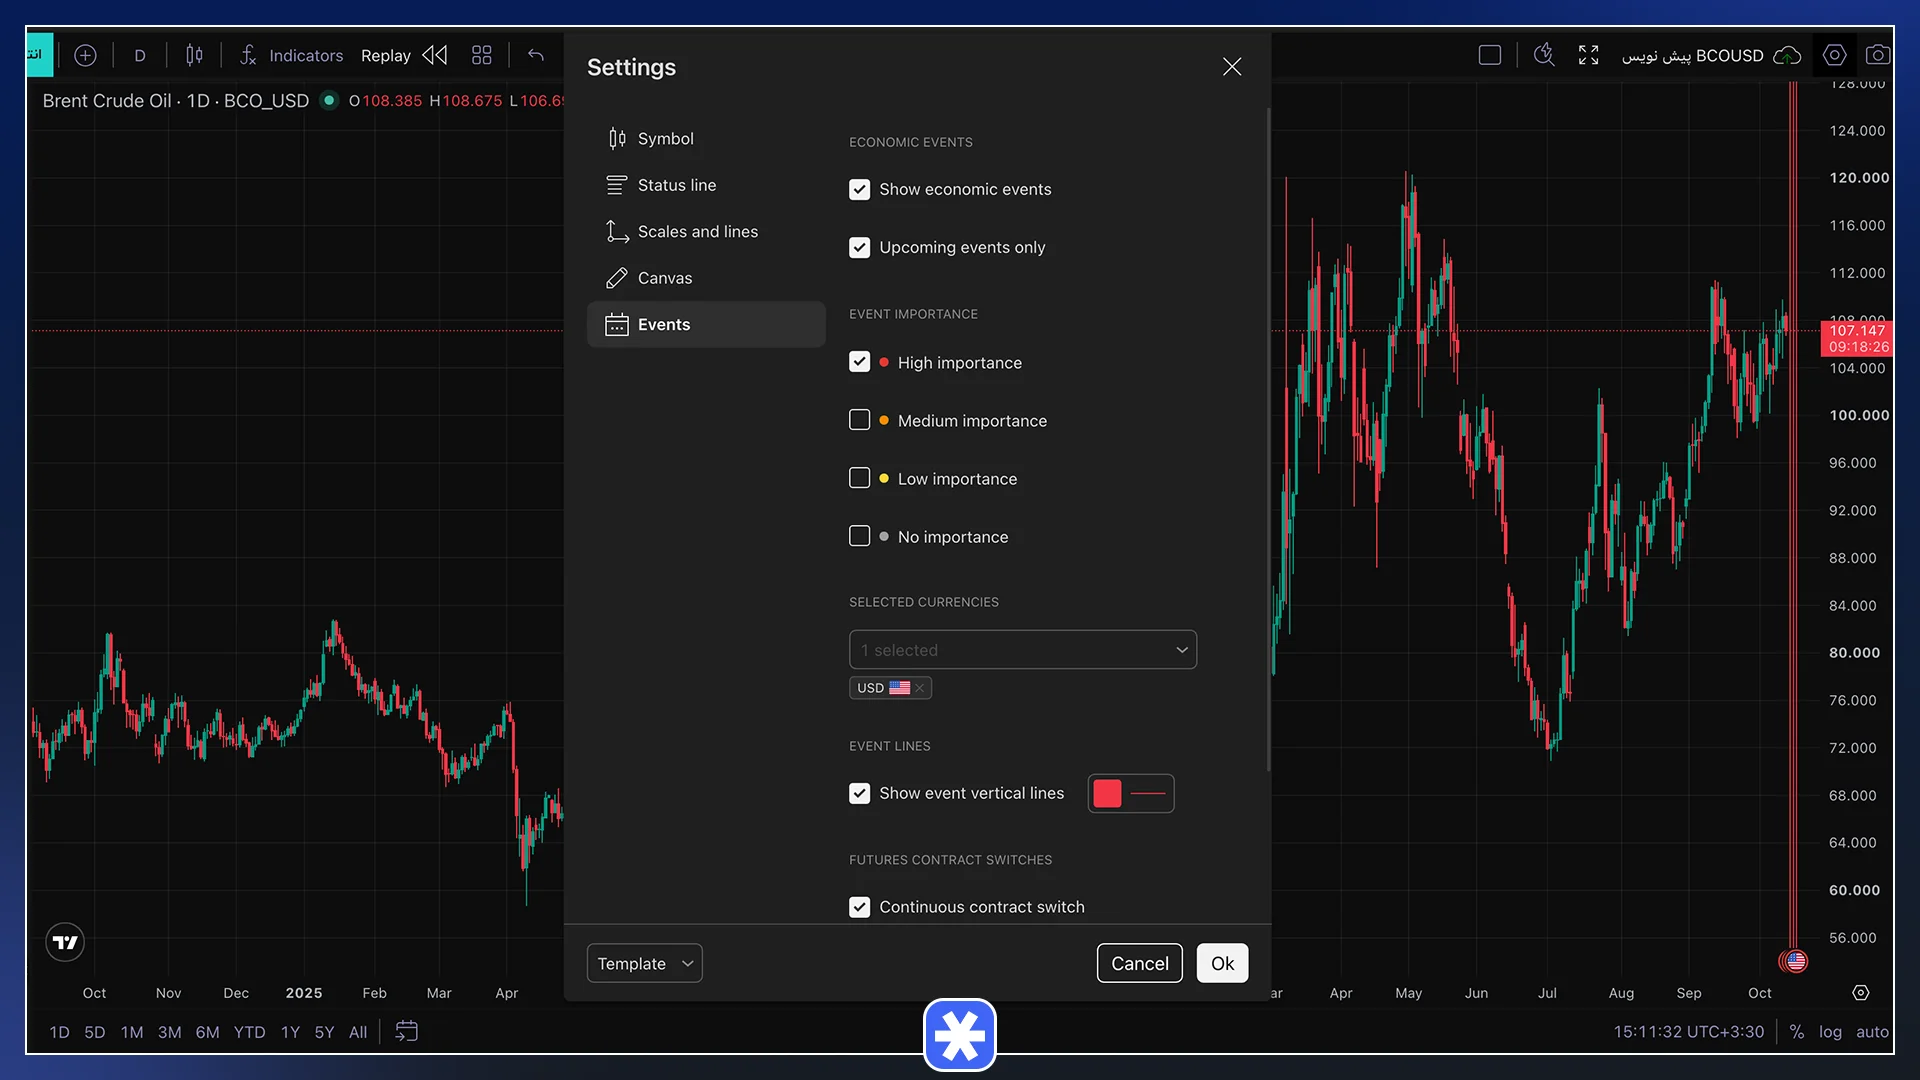
Task: Click the US flag event marker
Action: 1796,961
